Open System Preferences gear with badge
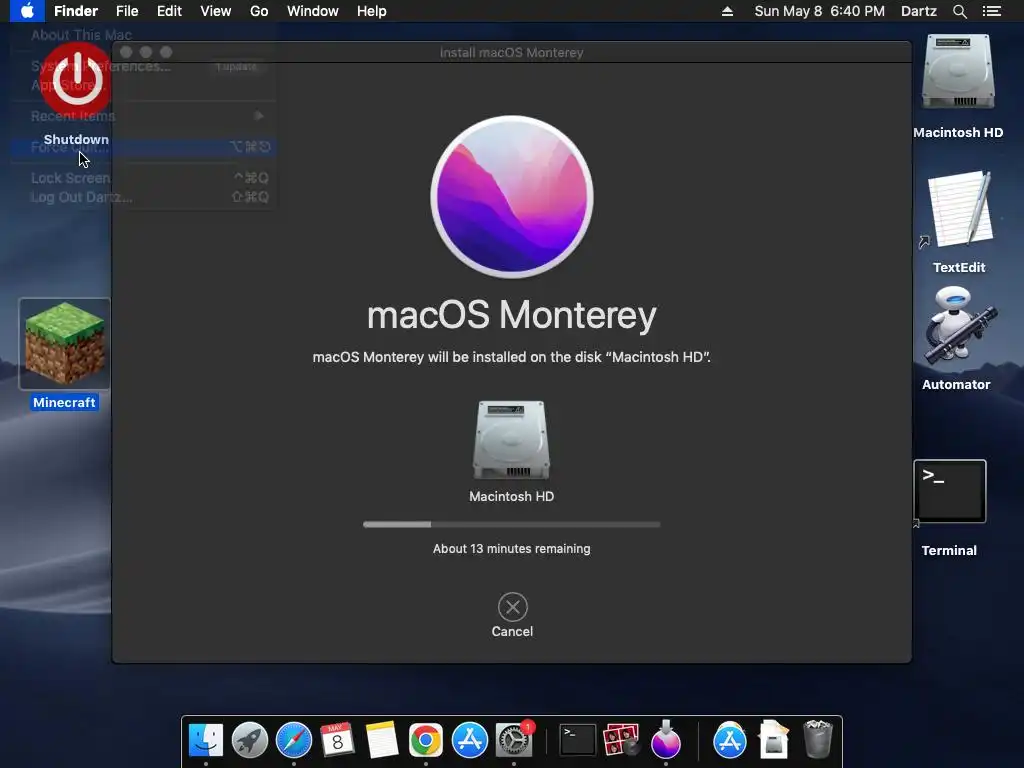 click(x=514, y=741)
